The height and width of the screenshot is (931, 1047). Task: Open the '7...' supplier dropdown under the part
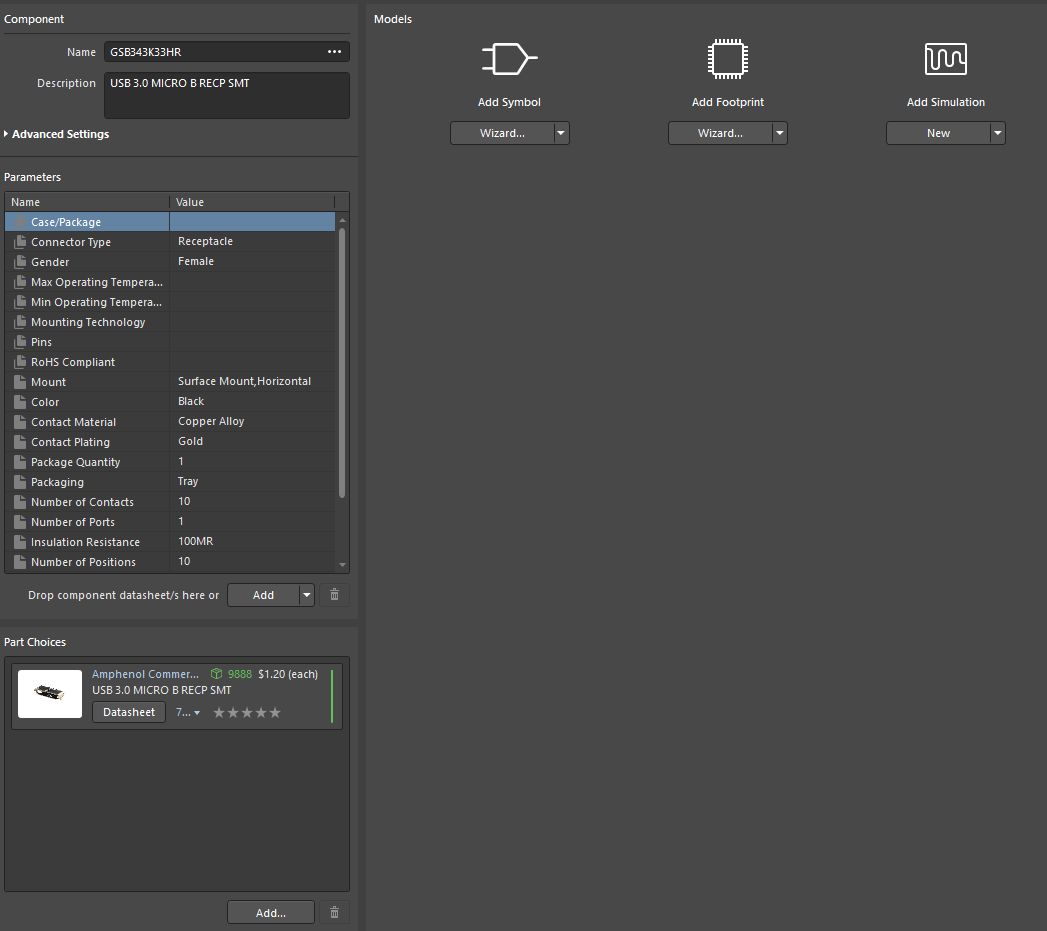[187, 712]
